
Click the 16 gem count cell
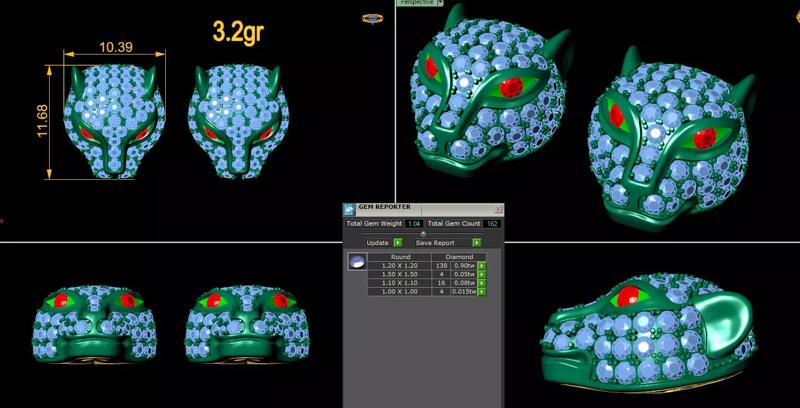pos(439,283)
